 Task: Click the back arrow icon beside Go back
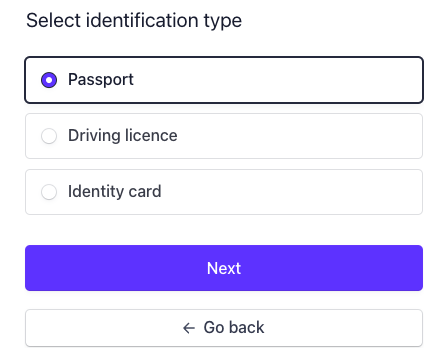pyautogui.click(x=189, y=328)
